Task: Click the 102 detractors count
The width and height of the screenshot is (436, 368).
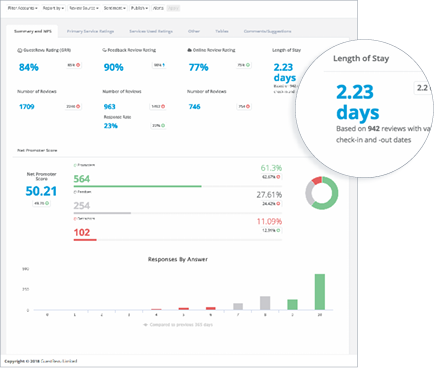Action: pos(82,232)
